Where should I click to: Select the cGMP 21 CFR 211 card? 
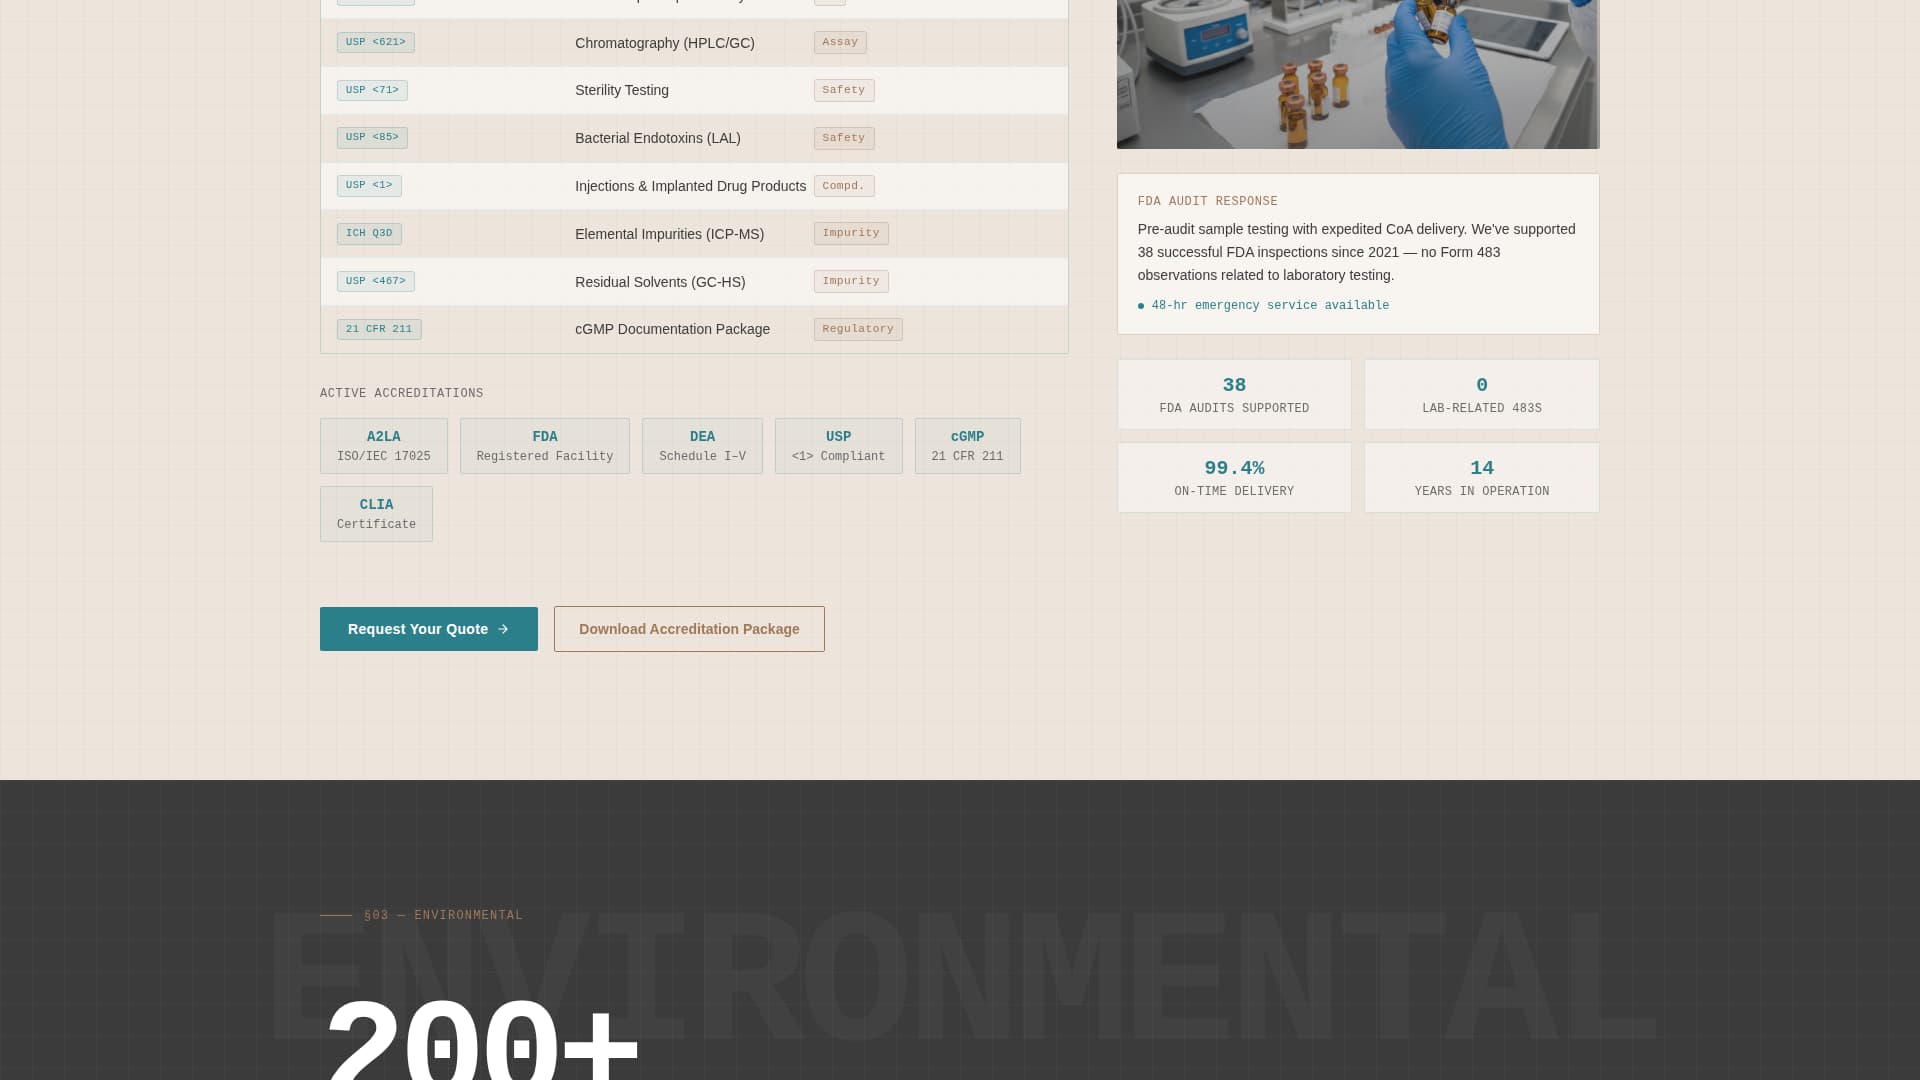[x=967, y=445]
